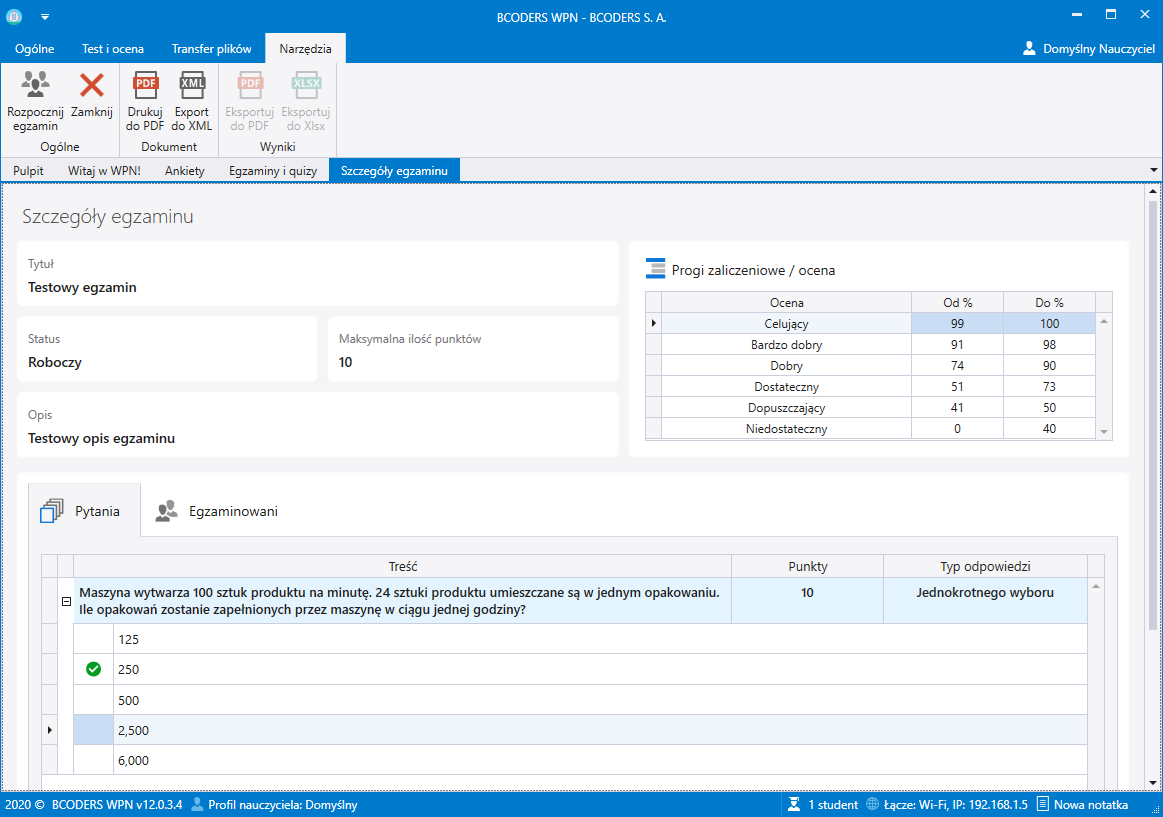Image resolution: width=1163 pixels, height=817 pixels.
Task: Select answer option 6,000
Action: pyautogui.click(x=600, y=761)
